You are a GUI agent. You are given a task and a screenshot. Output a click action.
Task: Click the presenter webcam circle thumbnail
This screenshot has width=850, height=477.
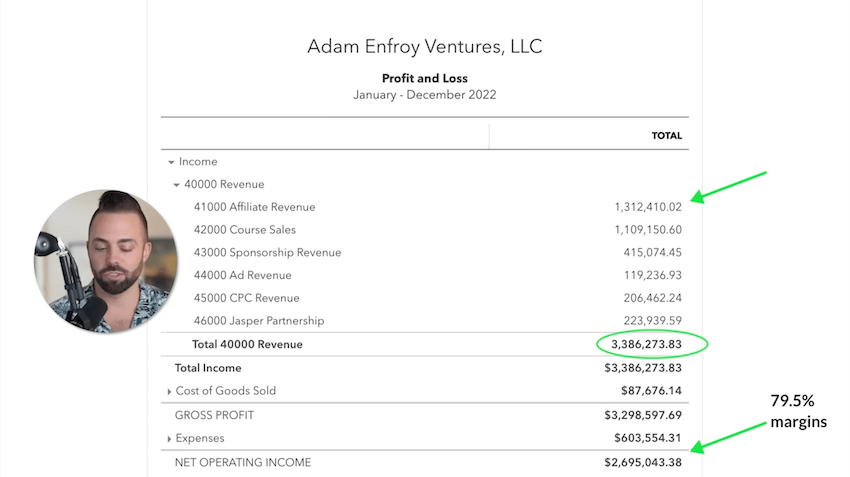tap(106, 261)
